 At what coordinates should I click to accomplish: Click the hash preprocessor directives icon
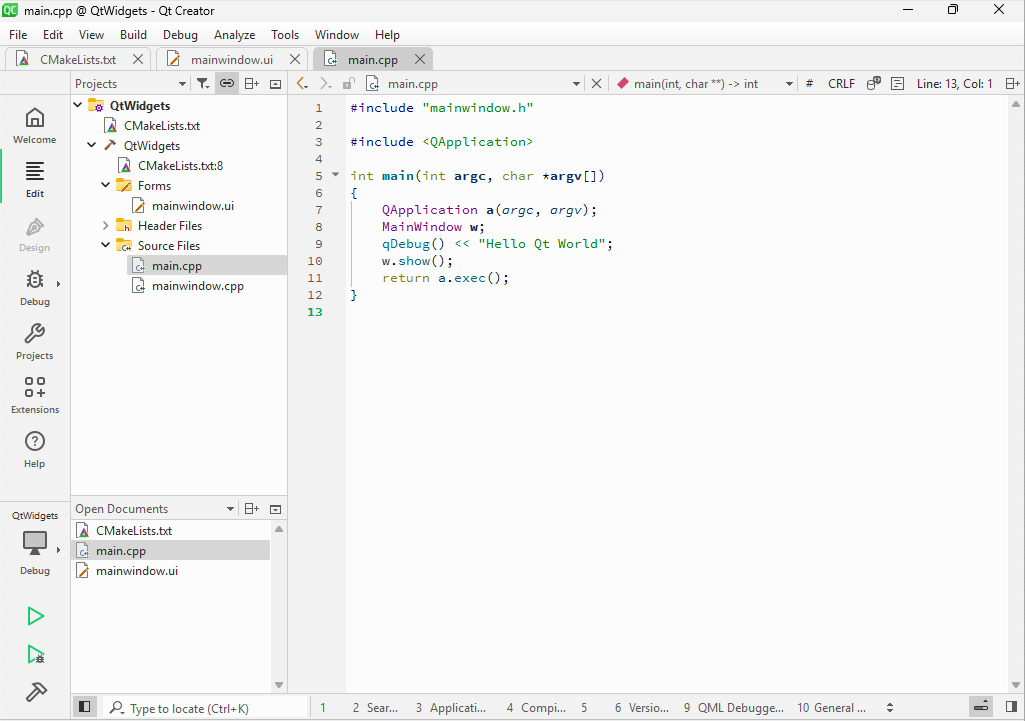point(809,84)
